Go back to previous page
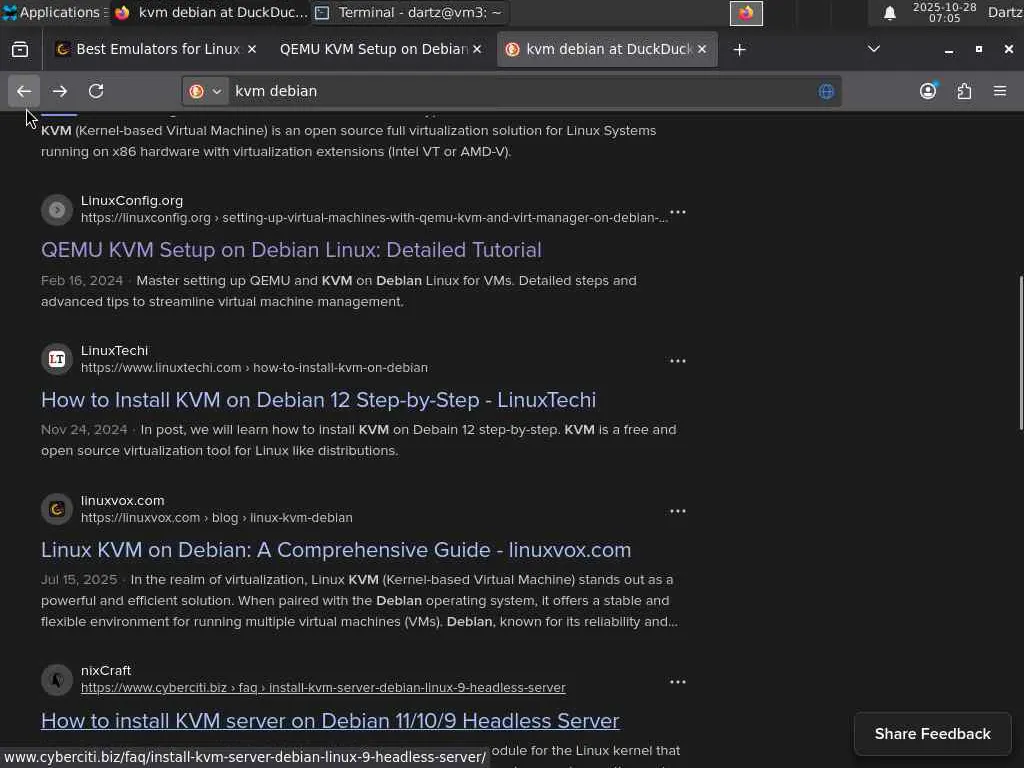Screen dimensions: 1024x768 [24, 91]
